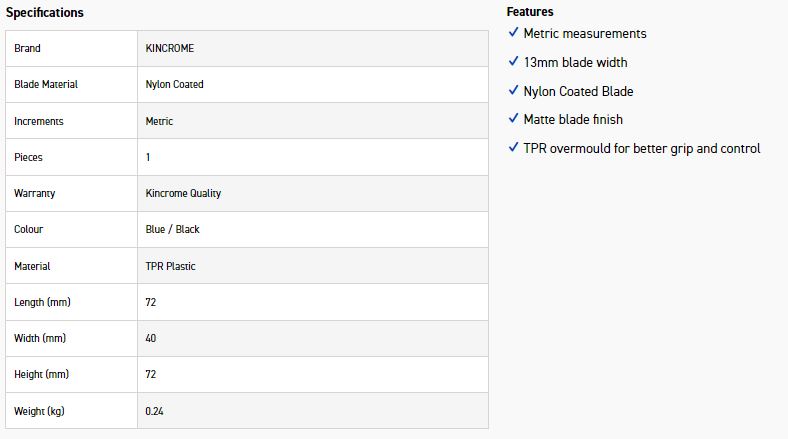Screen dimensions: 788x439
Task: Click the Nylon Coated value in table
Action: (174, 85)
